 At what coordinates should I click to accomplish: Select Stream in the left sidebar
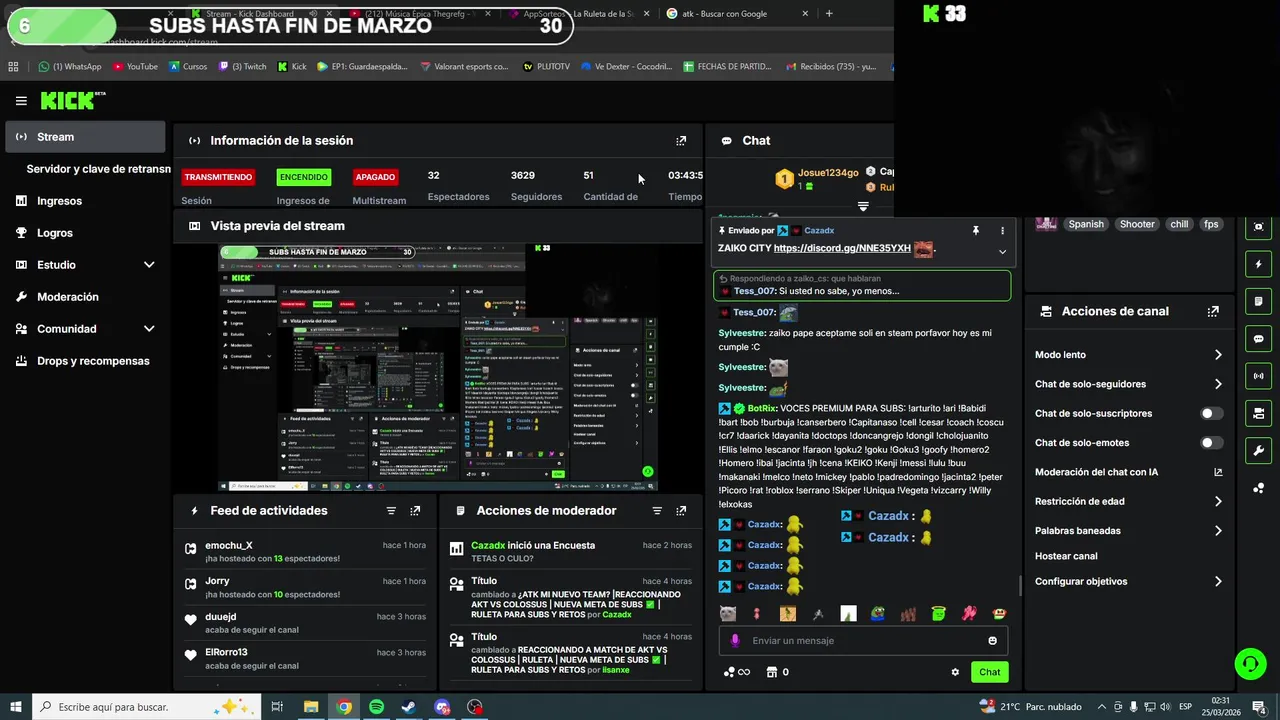(86, 137)
